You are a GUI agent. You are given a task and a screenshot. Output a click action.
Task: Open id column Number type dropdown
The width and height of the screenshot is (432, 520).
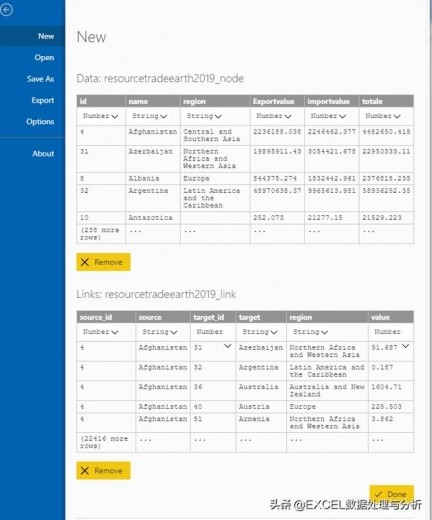[x=101, y=116]
